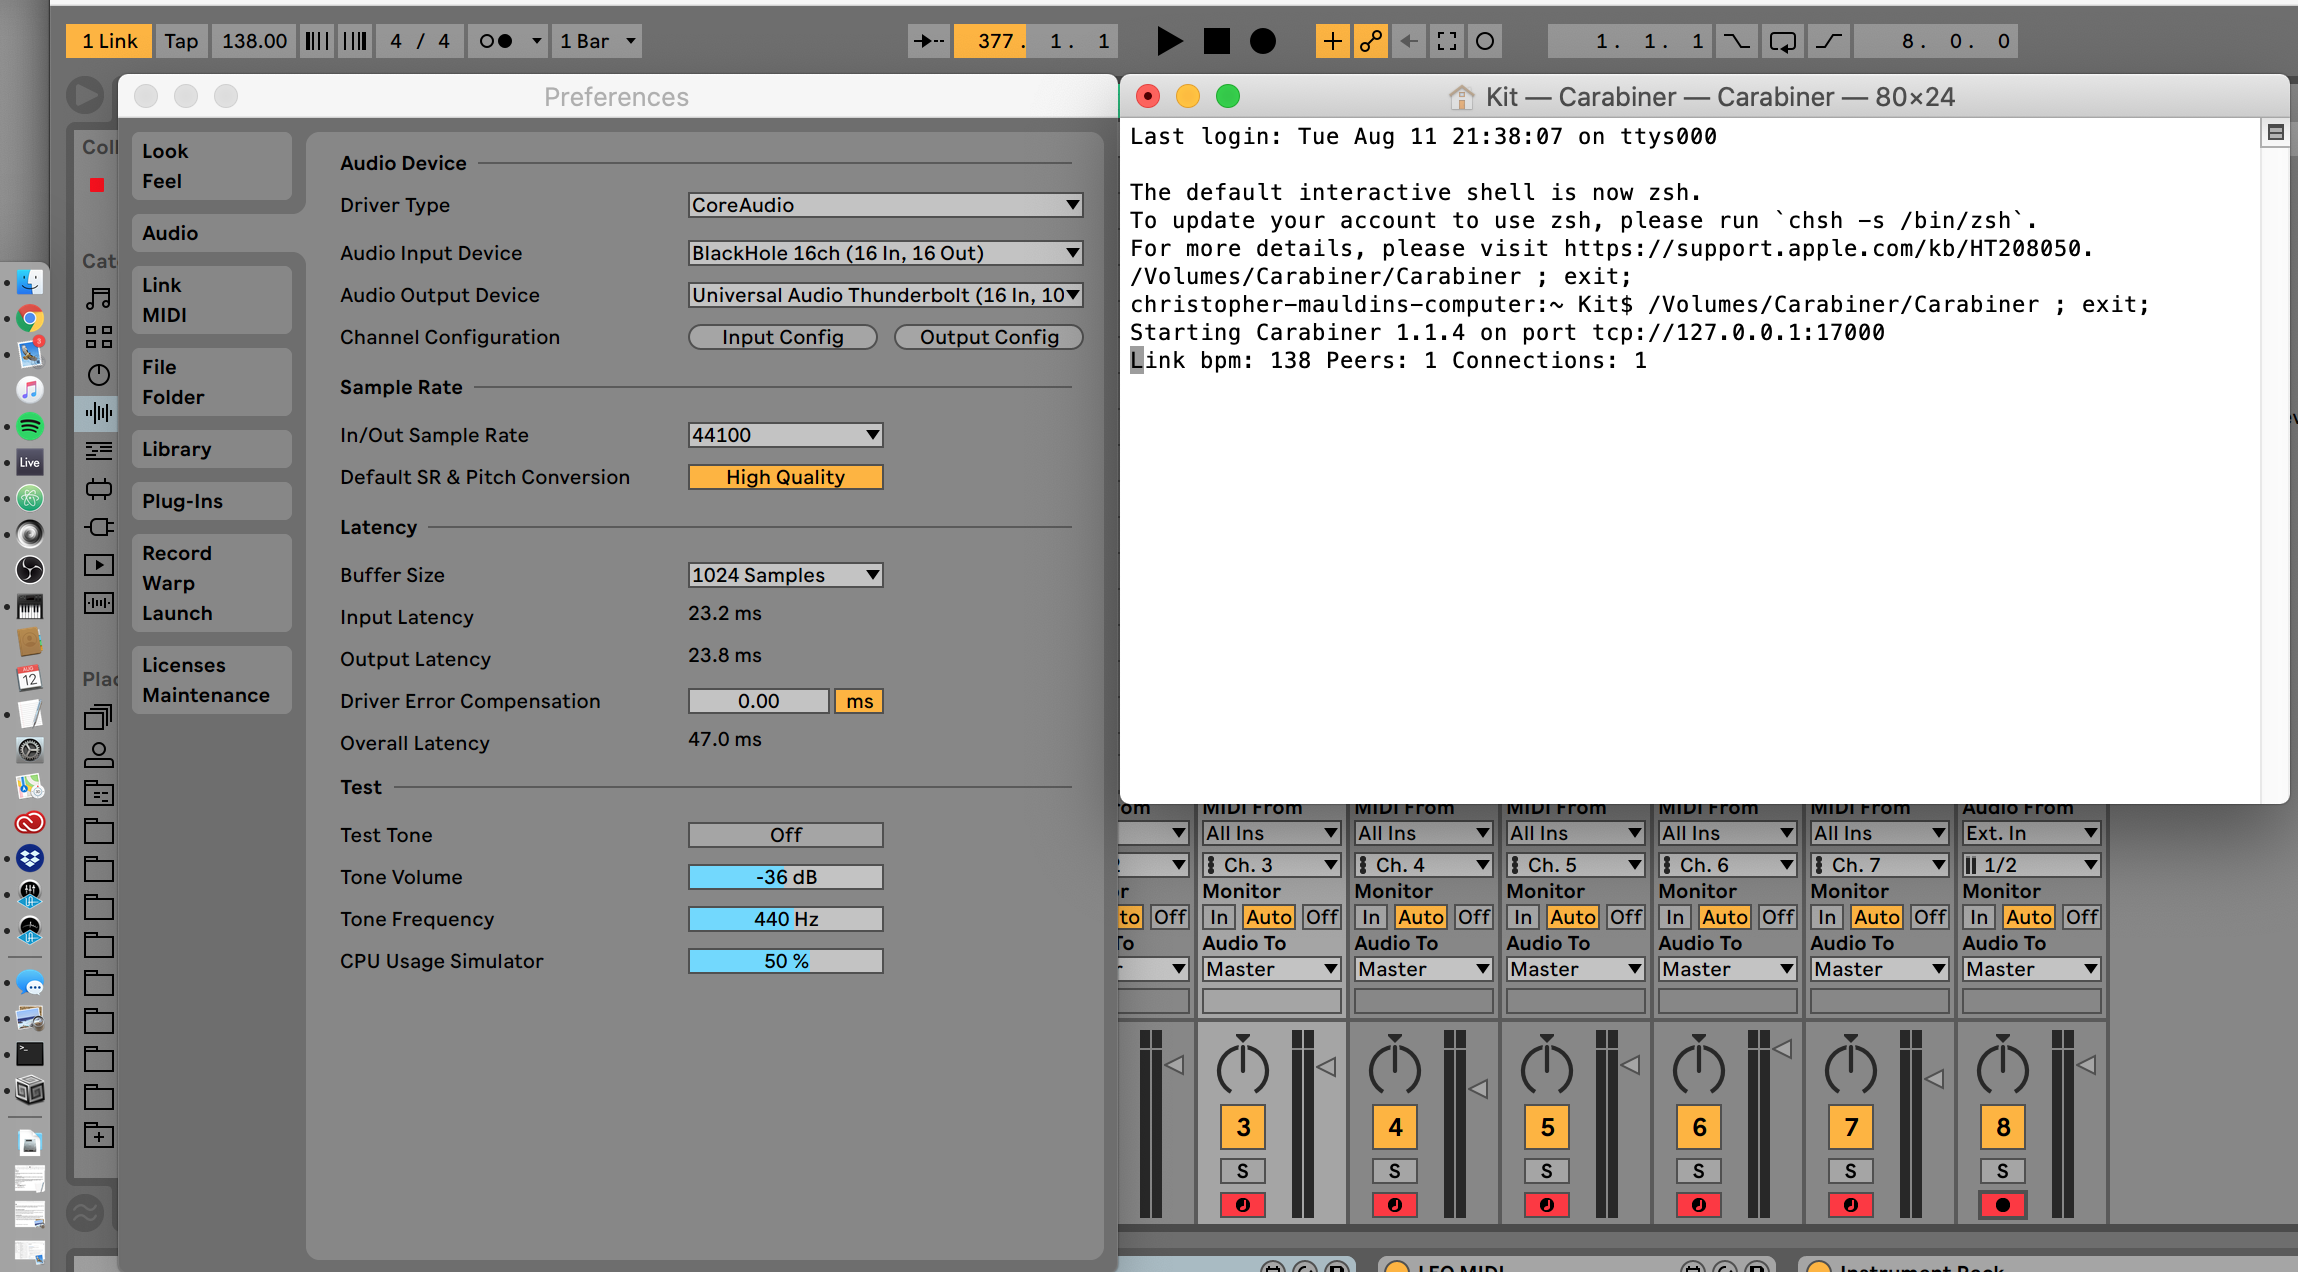Click the Arrangement Record circle button
This screenshot has height=1272, width=2298.
click(x=1263, y=41)
